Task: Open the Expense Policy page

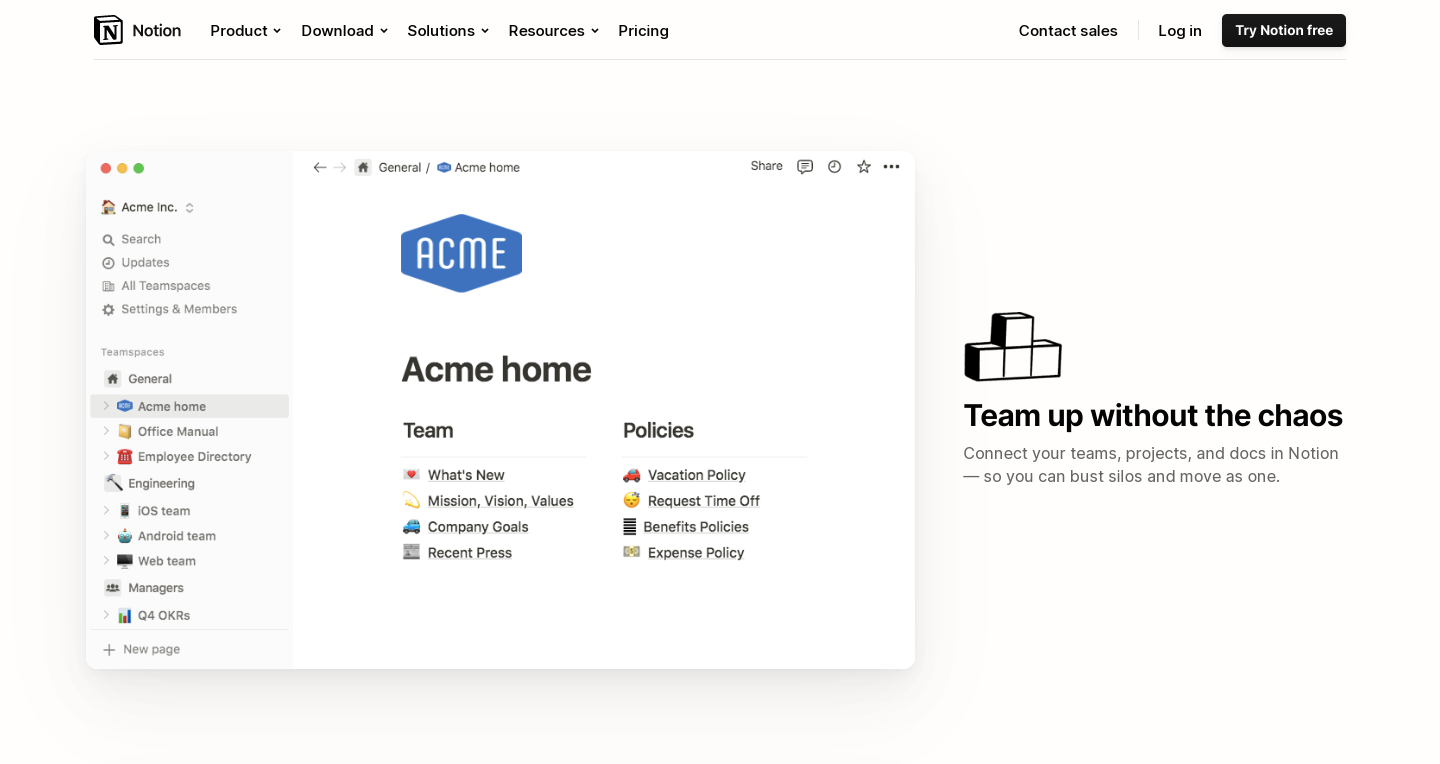Action: tap(696, 553)
